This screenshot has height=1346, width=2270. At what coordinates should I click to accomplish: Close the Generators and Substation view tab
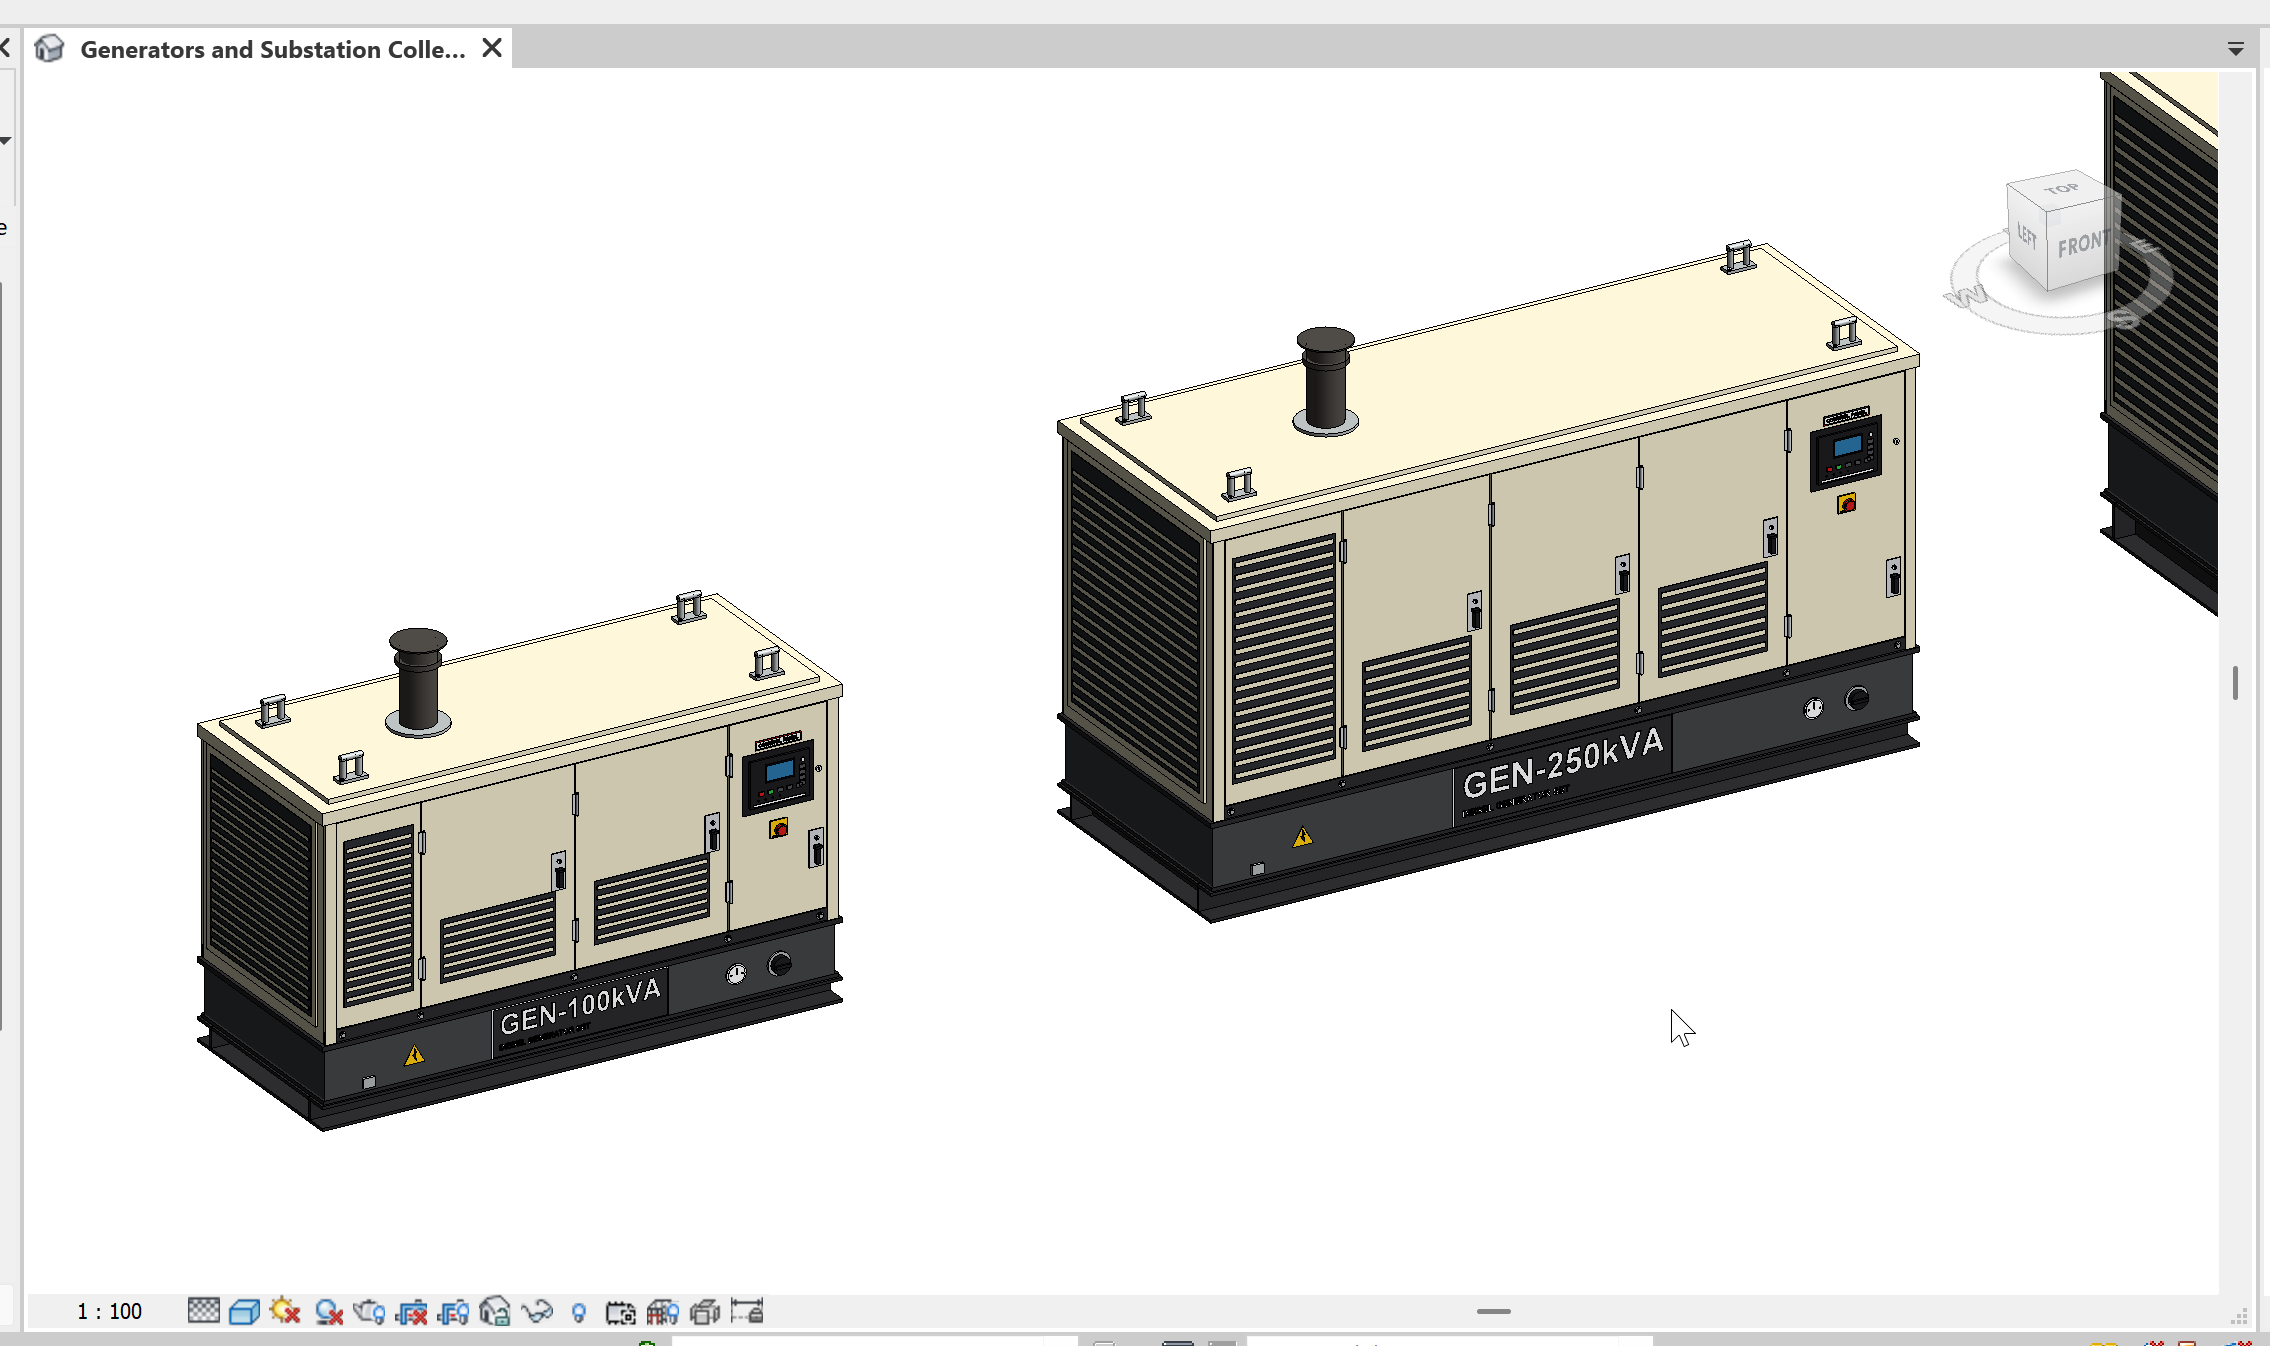492,48
